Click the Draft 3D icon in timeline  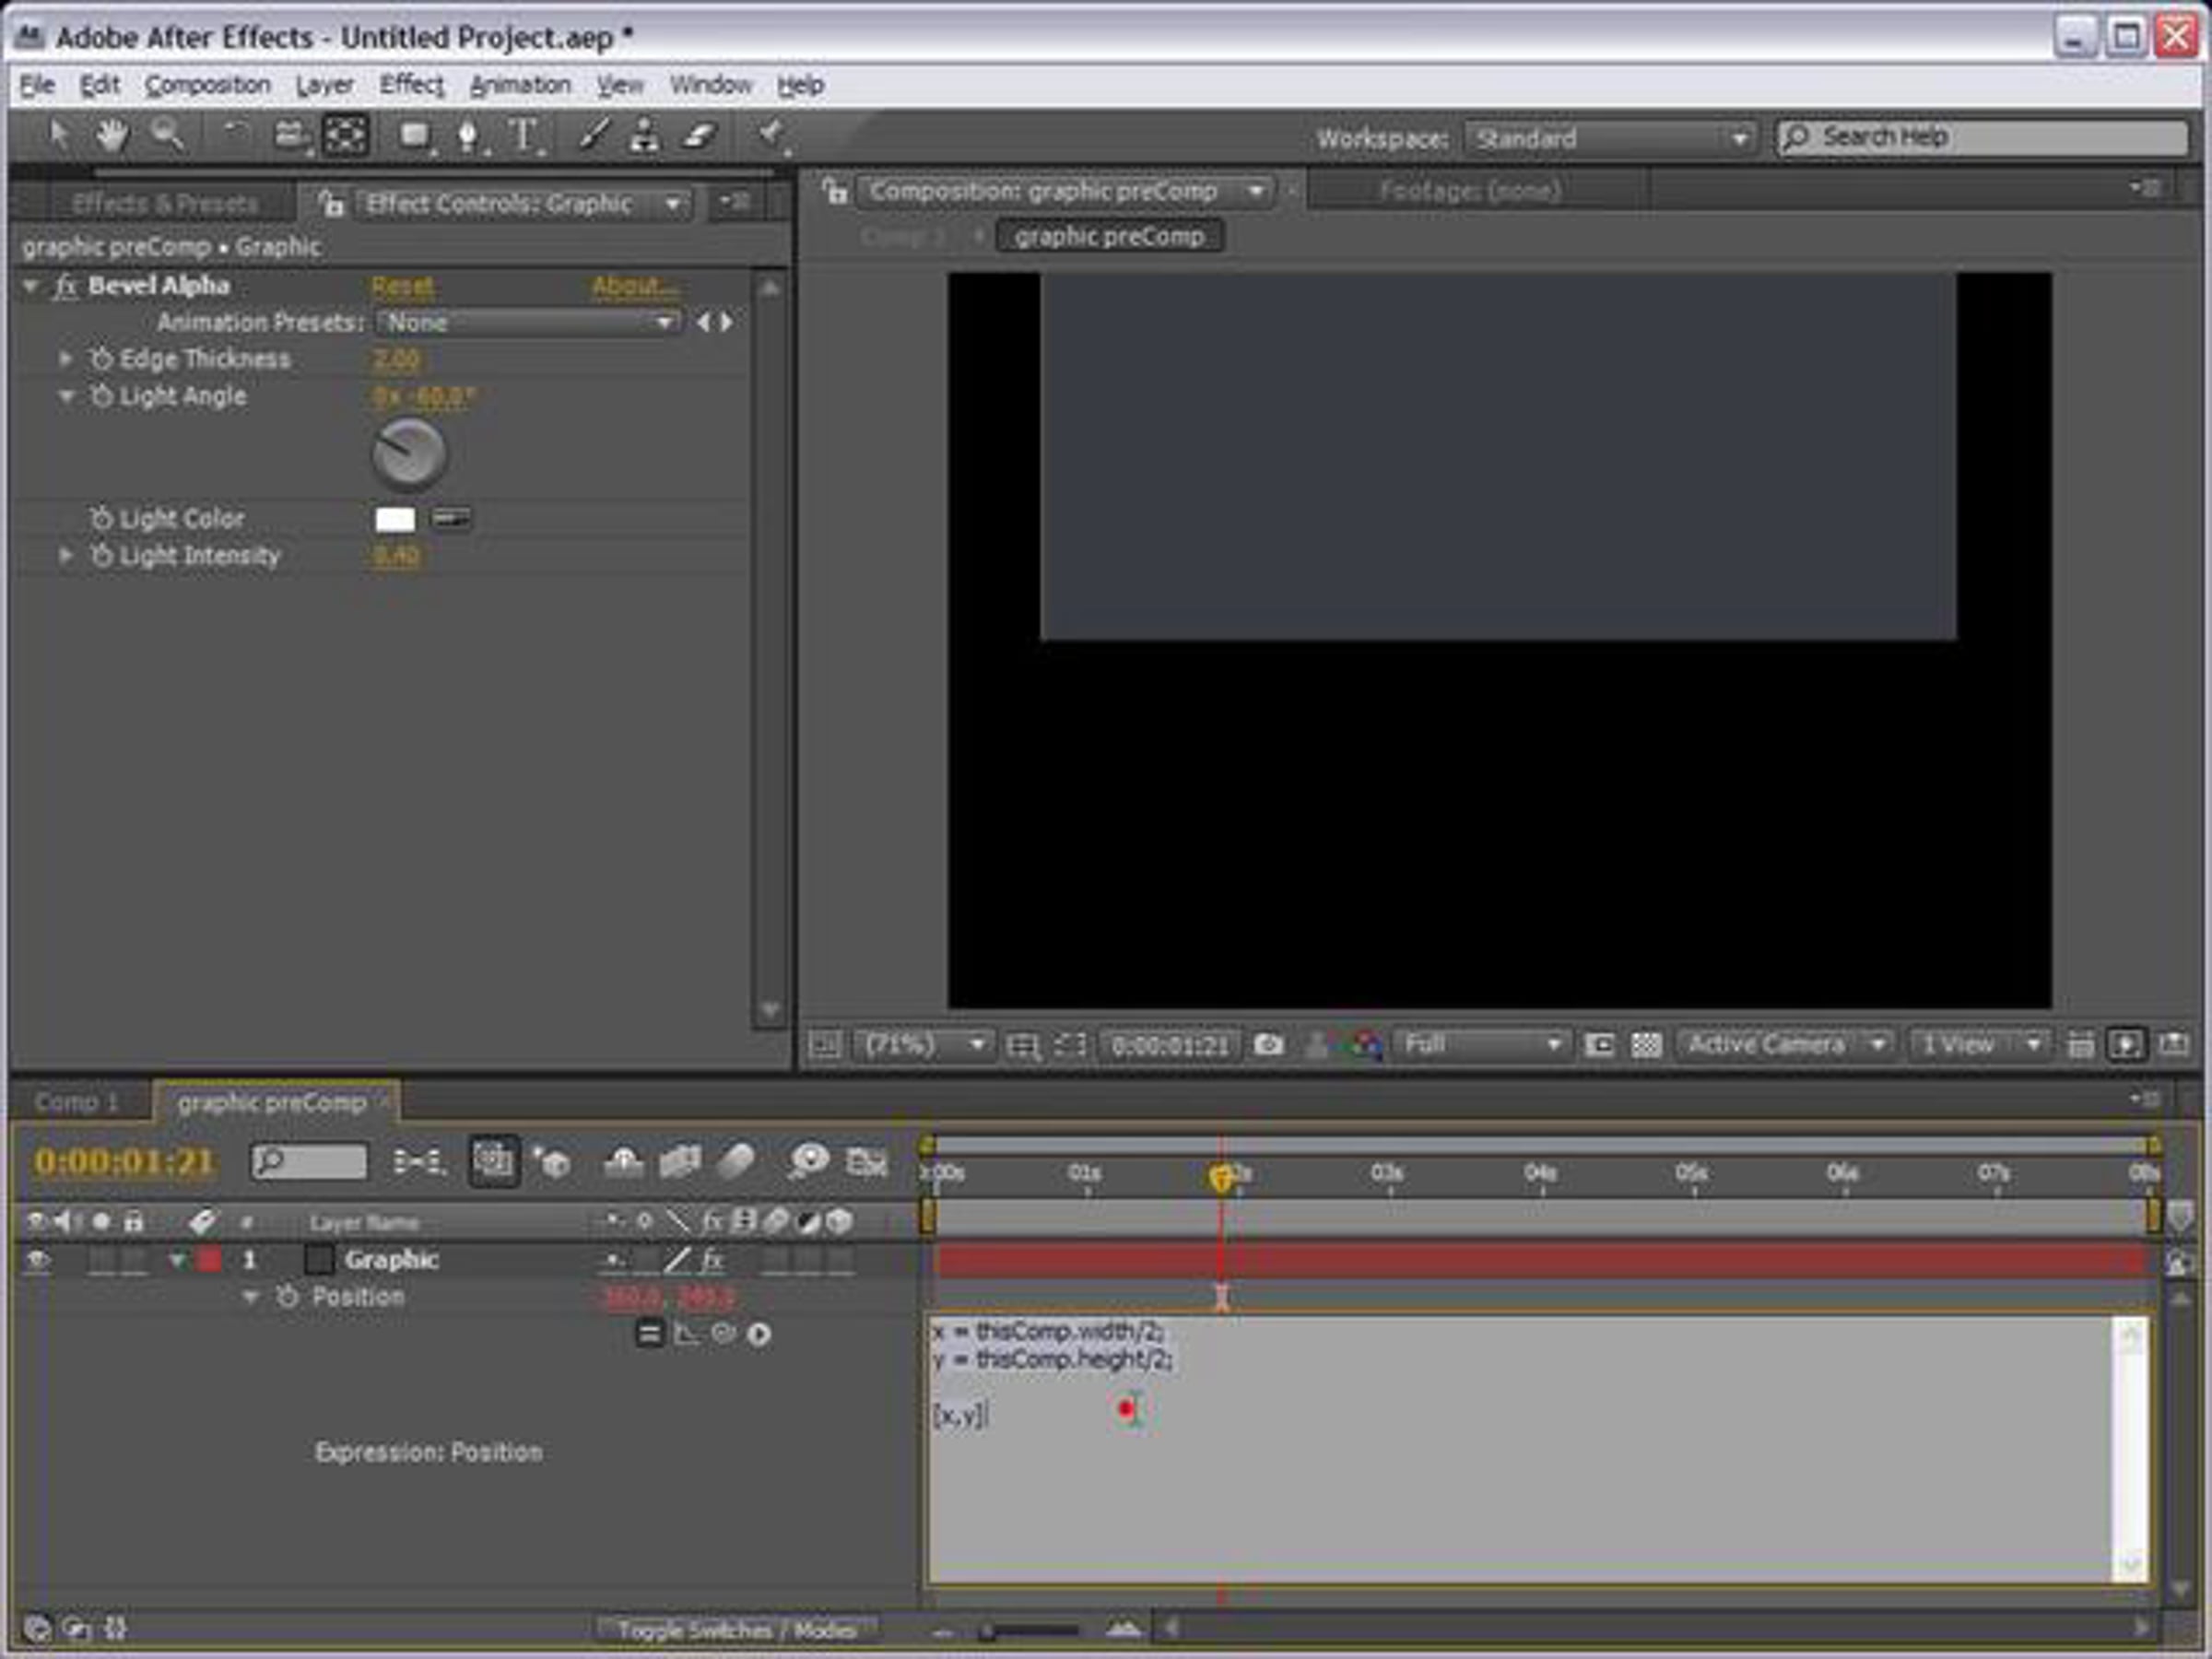pyautogui.click(x=551, y=1162)
